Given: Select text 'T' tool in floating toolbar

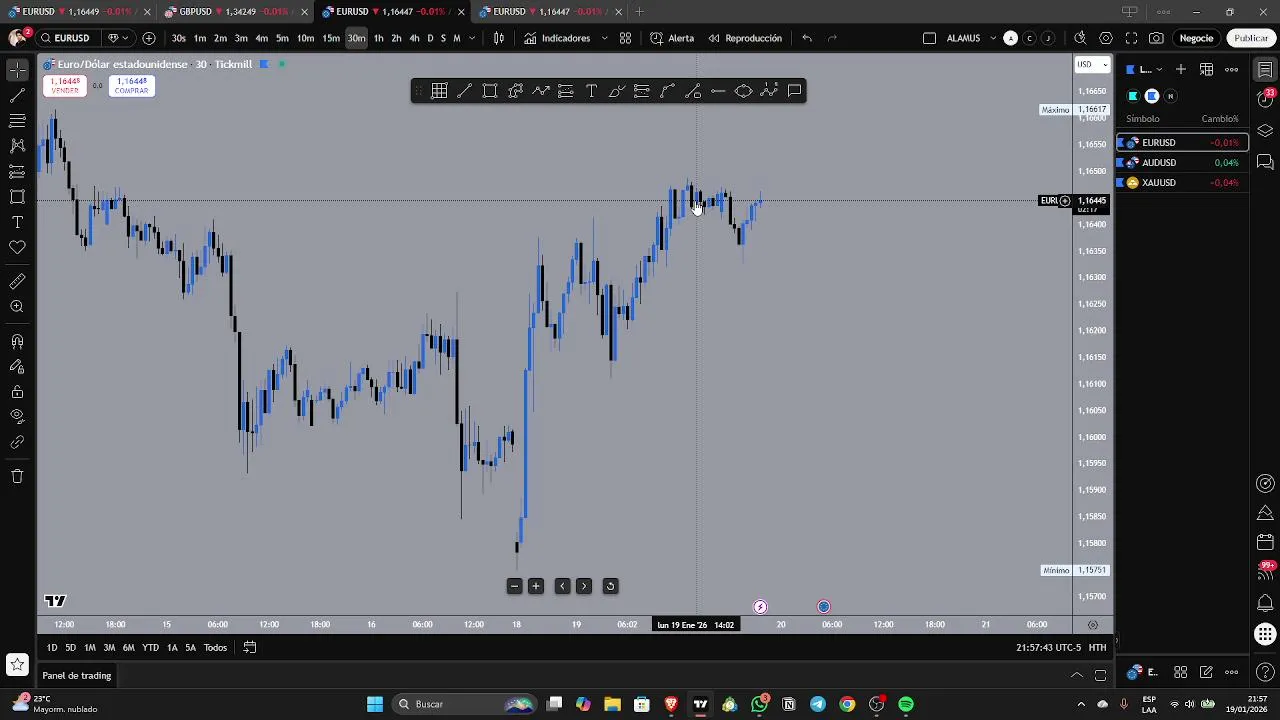Looking at the screenshot, I should (x=591, y=91).
